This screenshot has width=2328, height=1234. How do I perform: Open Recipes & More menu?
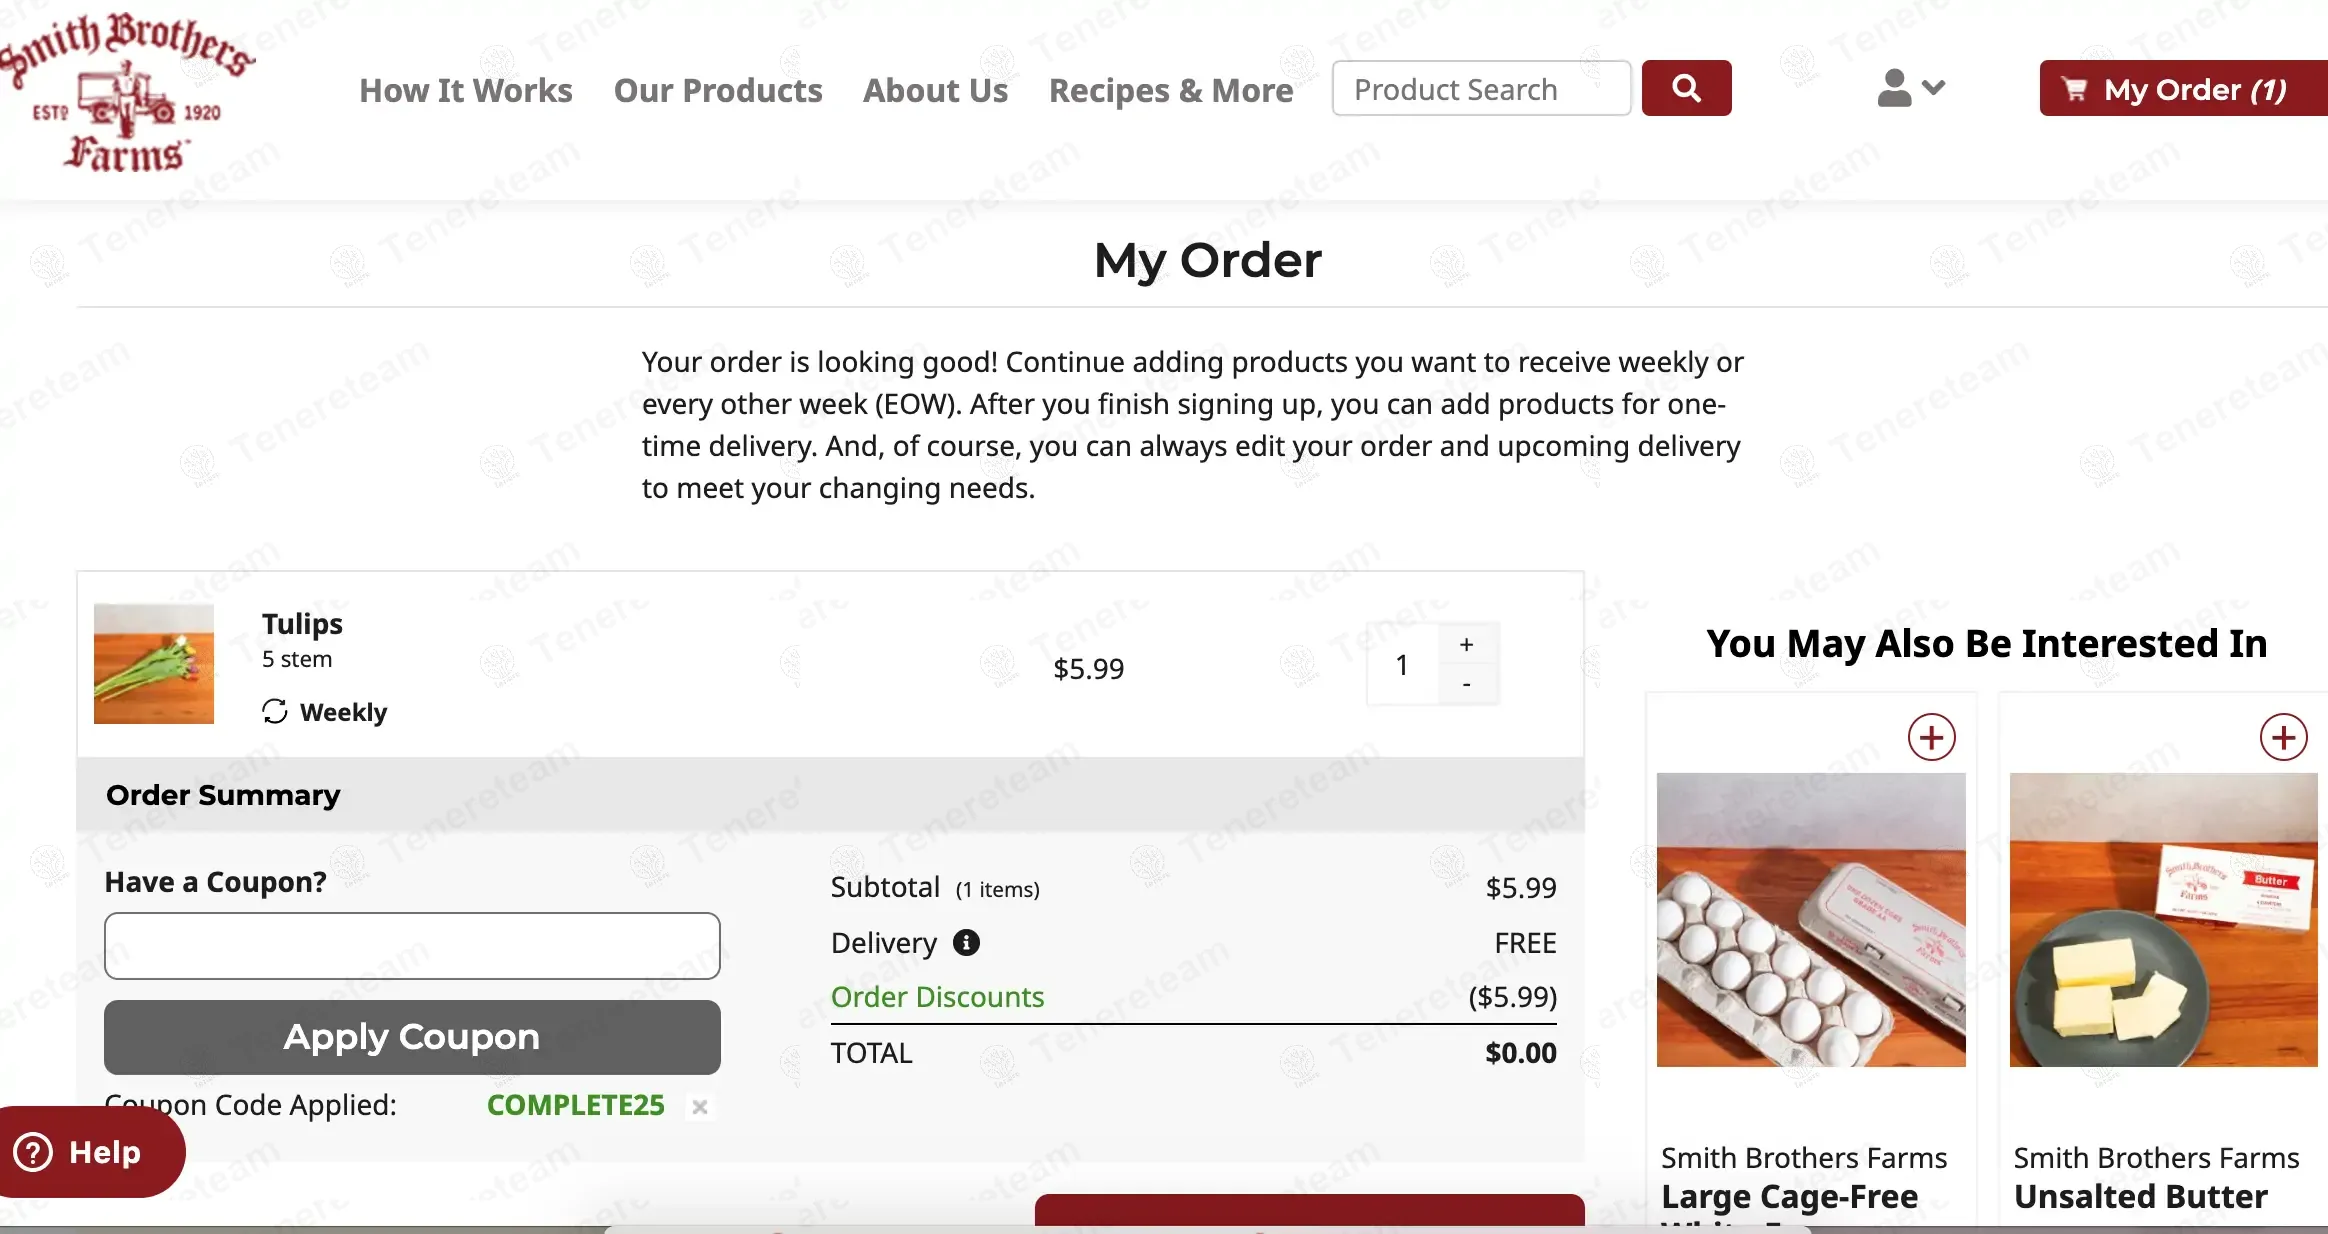click(1170, 90)
